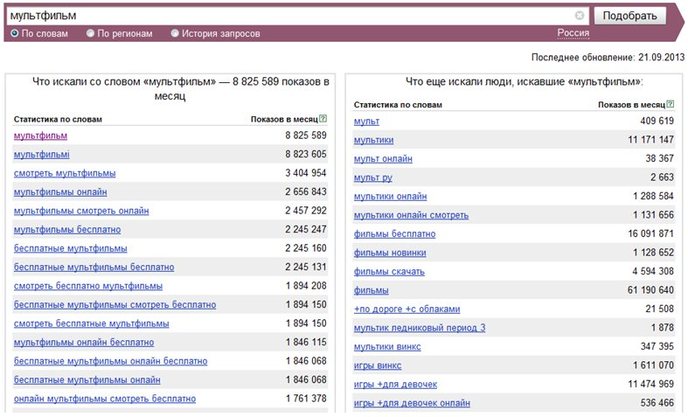Open the бесплатные мультфильмы онлайн link
The width and height of the screenshot is (688, 417).
pos(87,380)
